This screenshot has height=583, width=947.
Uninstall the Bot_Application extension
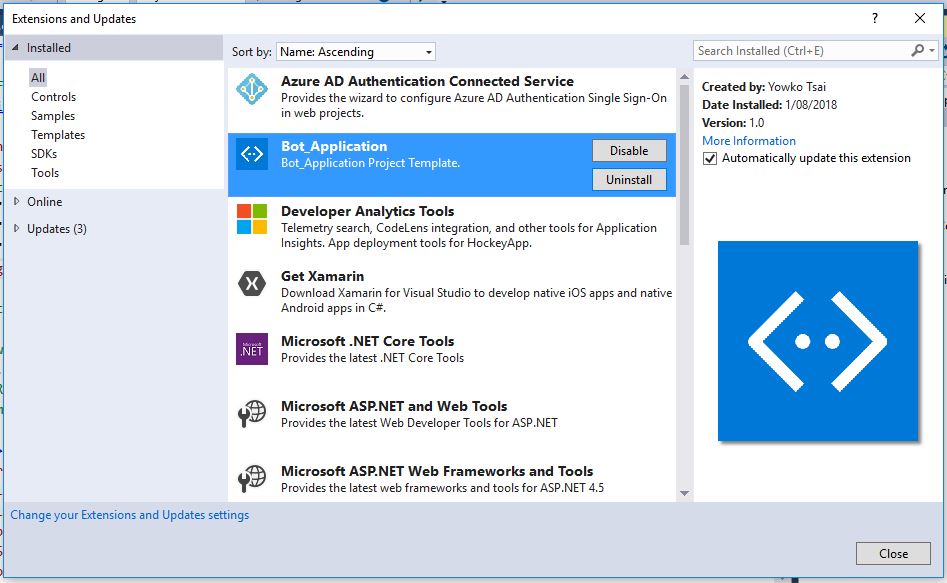pyautogui.click(x=629, y=179)
